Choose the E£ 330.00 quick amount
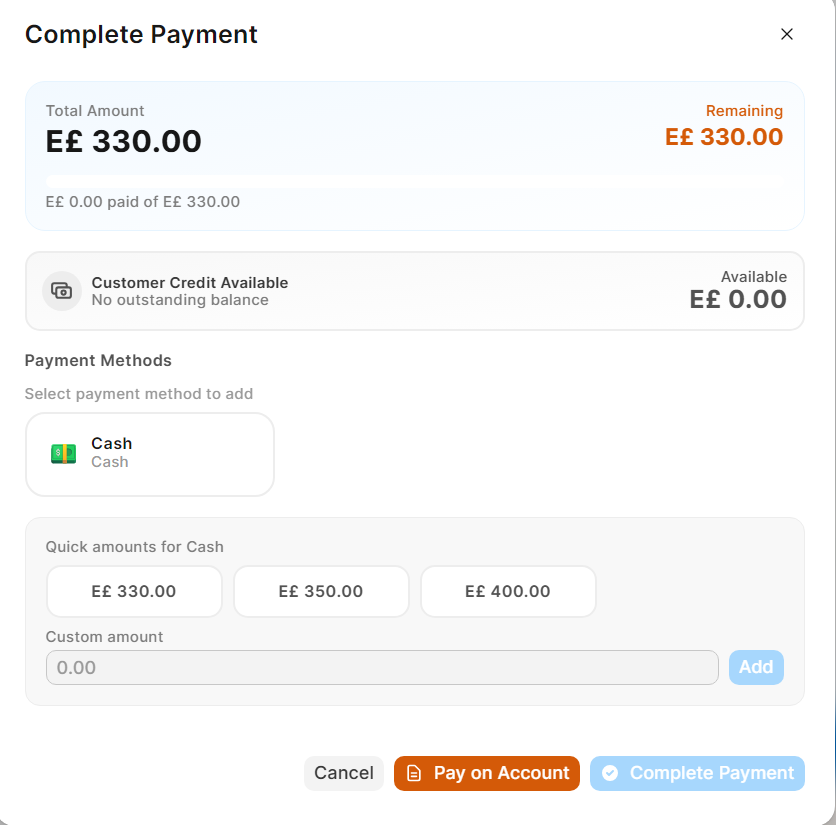This screenshot has width=836, height=825. click(x=134, y=591)
